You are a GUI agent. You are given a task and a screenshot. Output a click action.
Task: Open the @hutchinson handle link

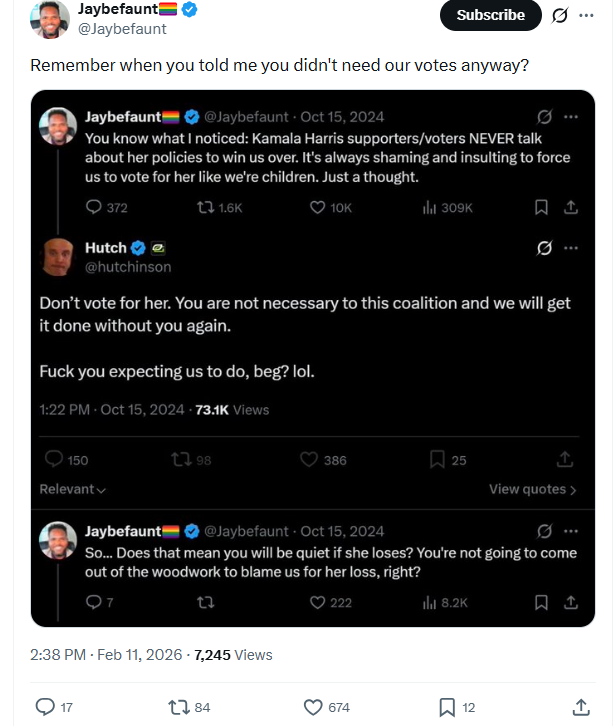(128, 267)
